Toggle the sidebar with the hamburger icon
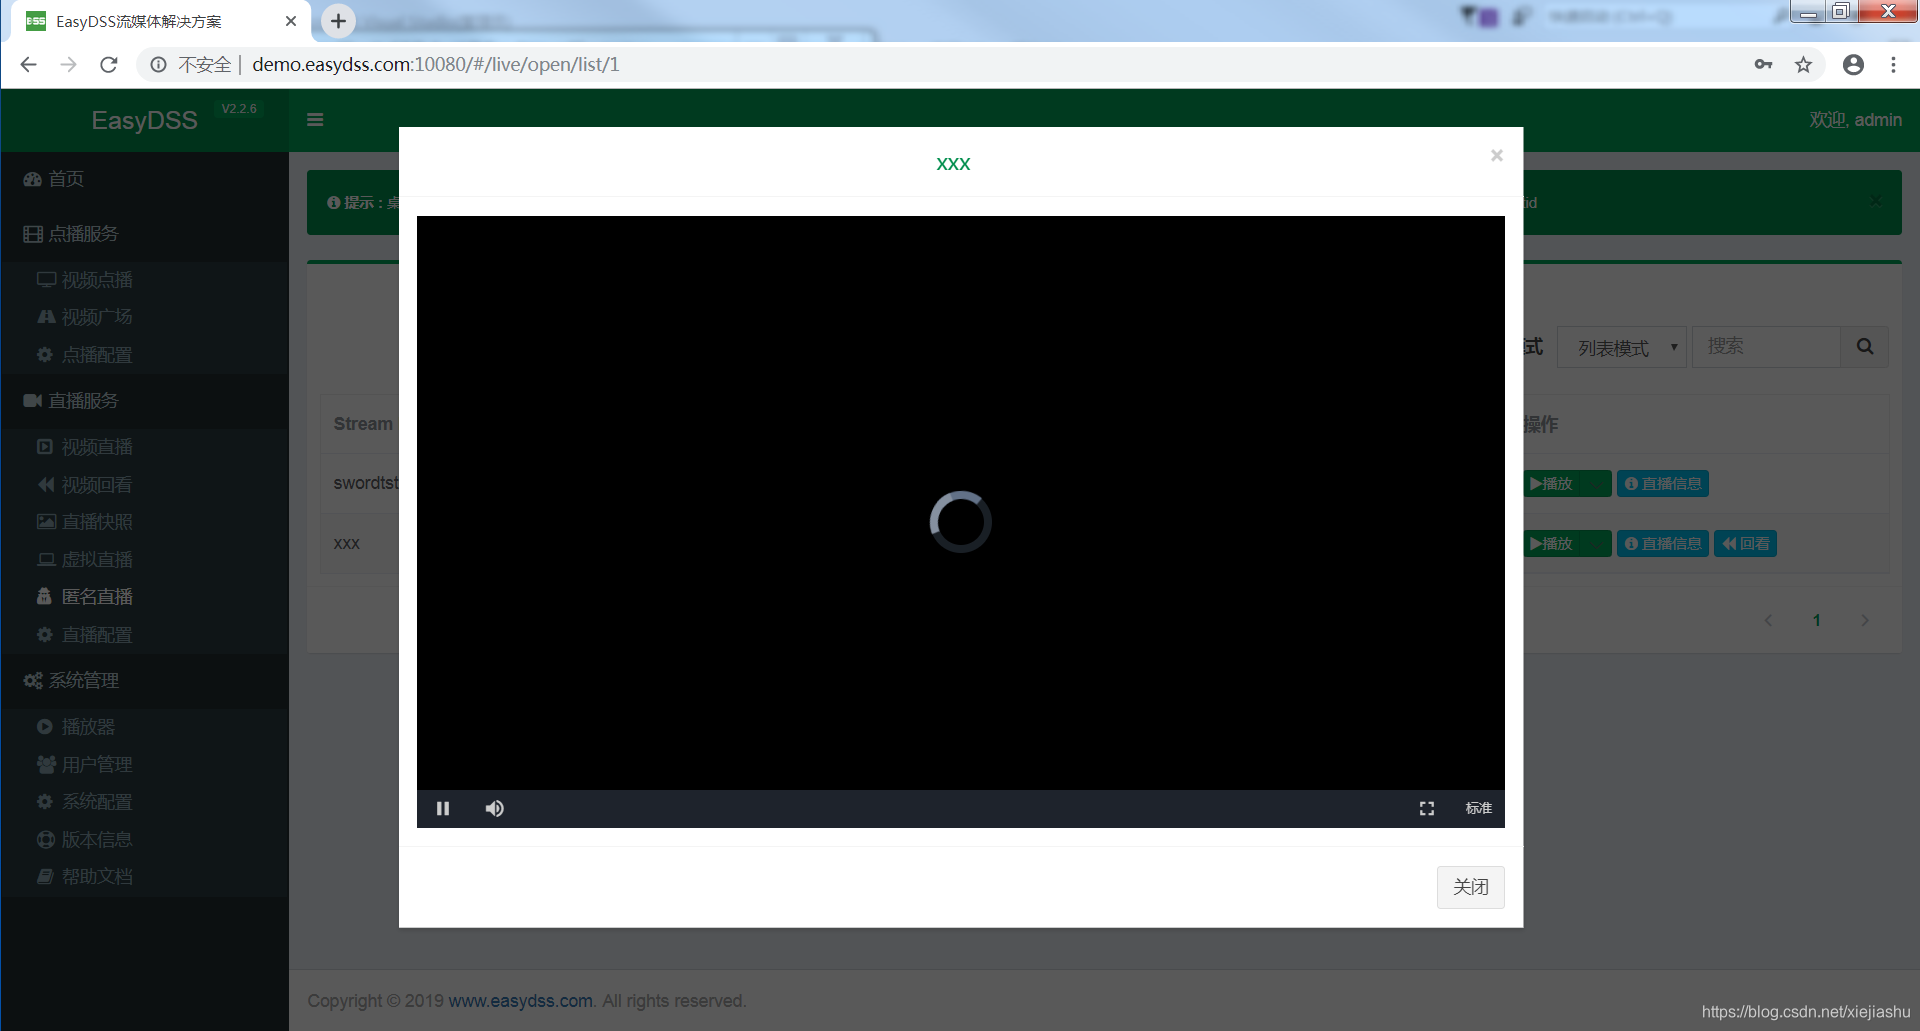The width and height of the screenshot is (1920, 1031). click(x=315, y=120)
